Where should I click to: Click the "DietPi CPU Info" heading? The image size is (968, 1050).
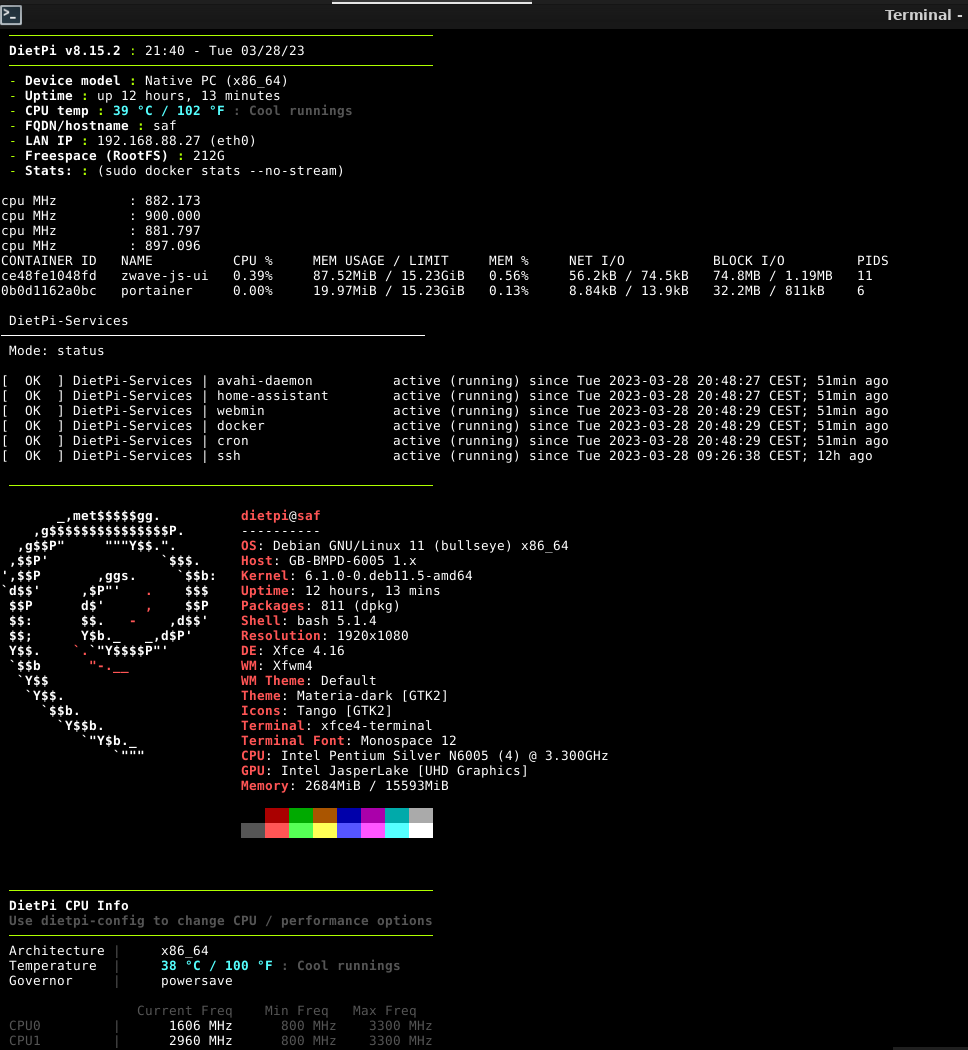(68, 906)
